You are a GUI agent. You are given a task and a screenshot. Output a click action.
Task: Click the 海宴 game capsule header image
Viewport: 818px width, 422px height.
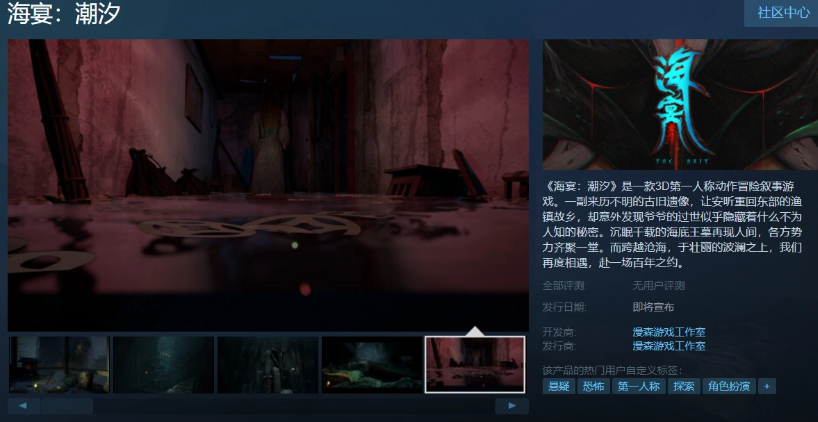pos(680,104)
